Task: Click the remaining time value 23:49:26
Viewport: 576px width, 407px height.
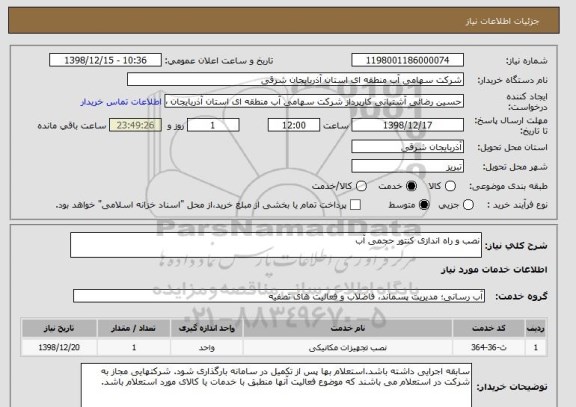Action: click(136, 125)
